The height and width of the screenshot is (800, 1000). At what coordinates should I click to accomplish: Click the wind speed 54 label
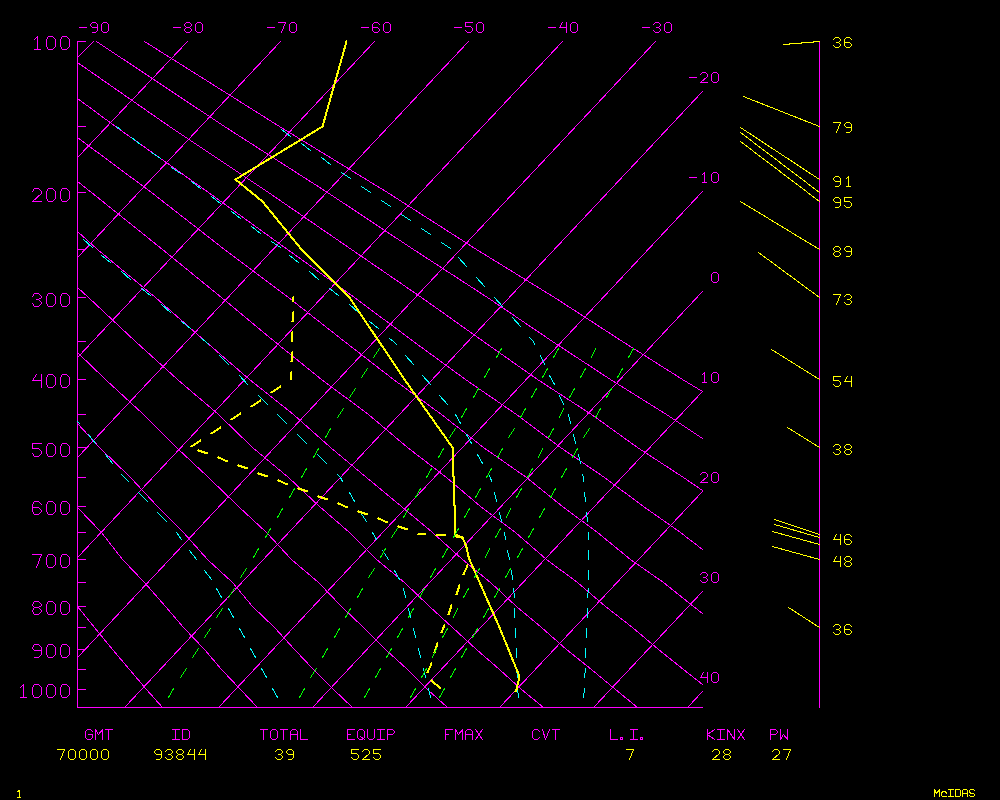[842, 382]
